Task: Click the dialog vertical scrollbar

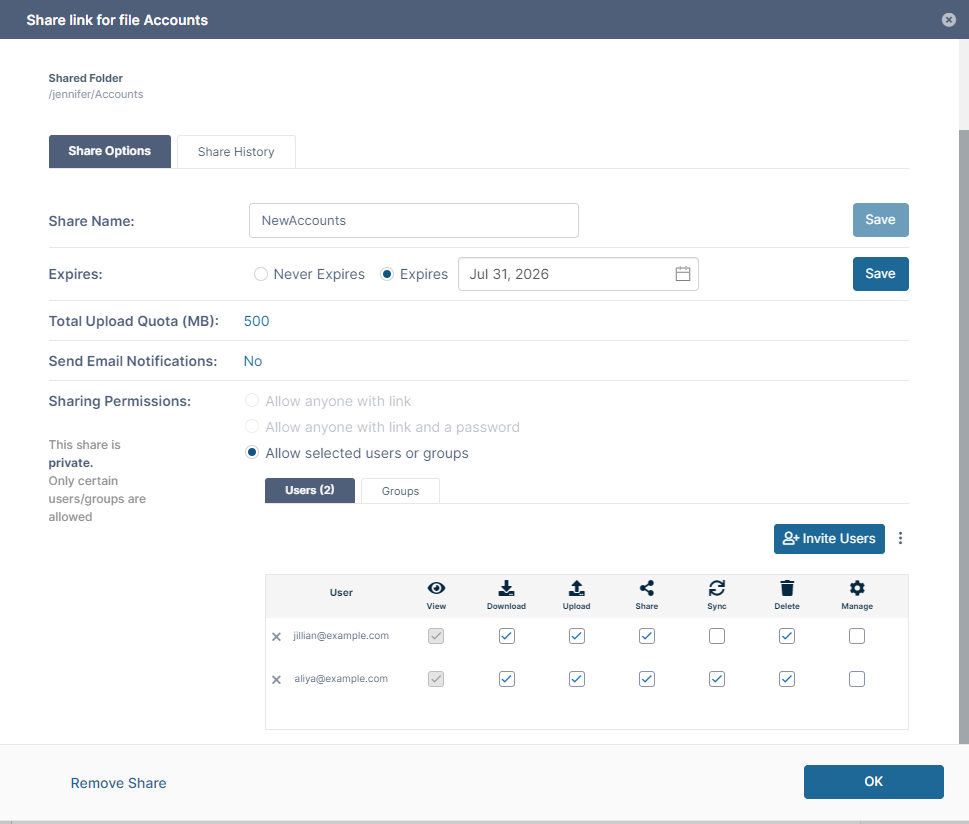Action: [963, 436]
